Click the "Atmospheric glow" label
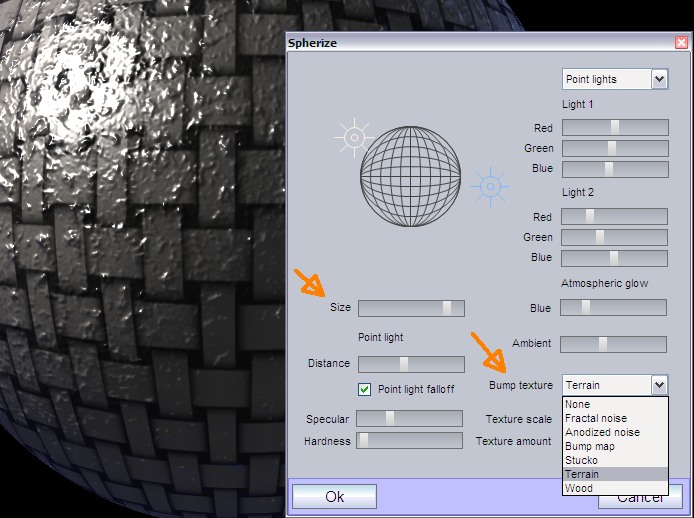This screenshot has width=694, height=518. (x=605, y=283)
